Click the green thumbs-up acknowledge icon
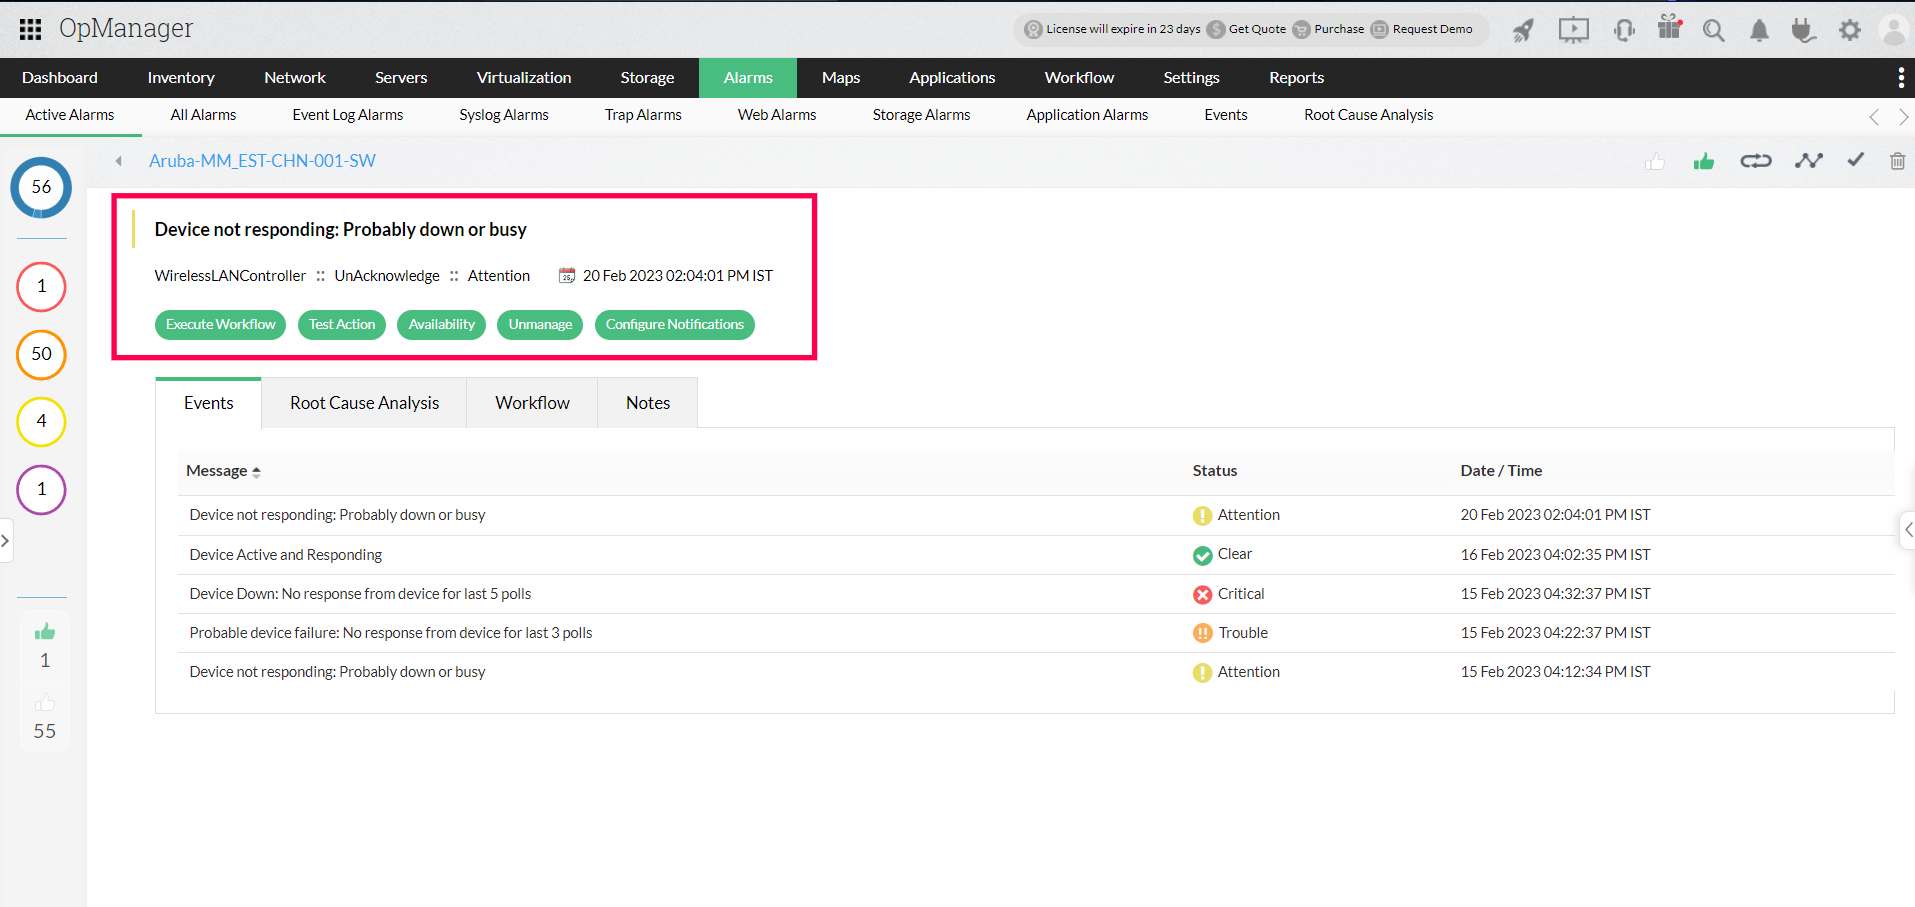Screen dimensions: 1915x907 (x=1704, y=160)
